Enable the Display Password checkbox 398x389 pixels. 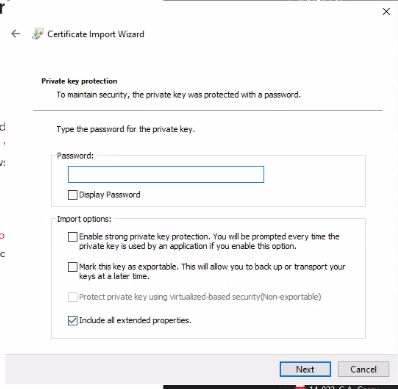coord(72,195)
